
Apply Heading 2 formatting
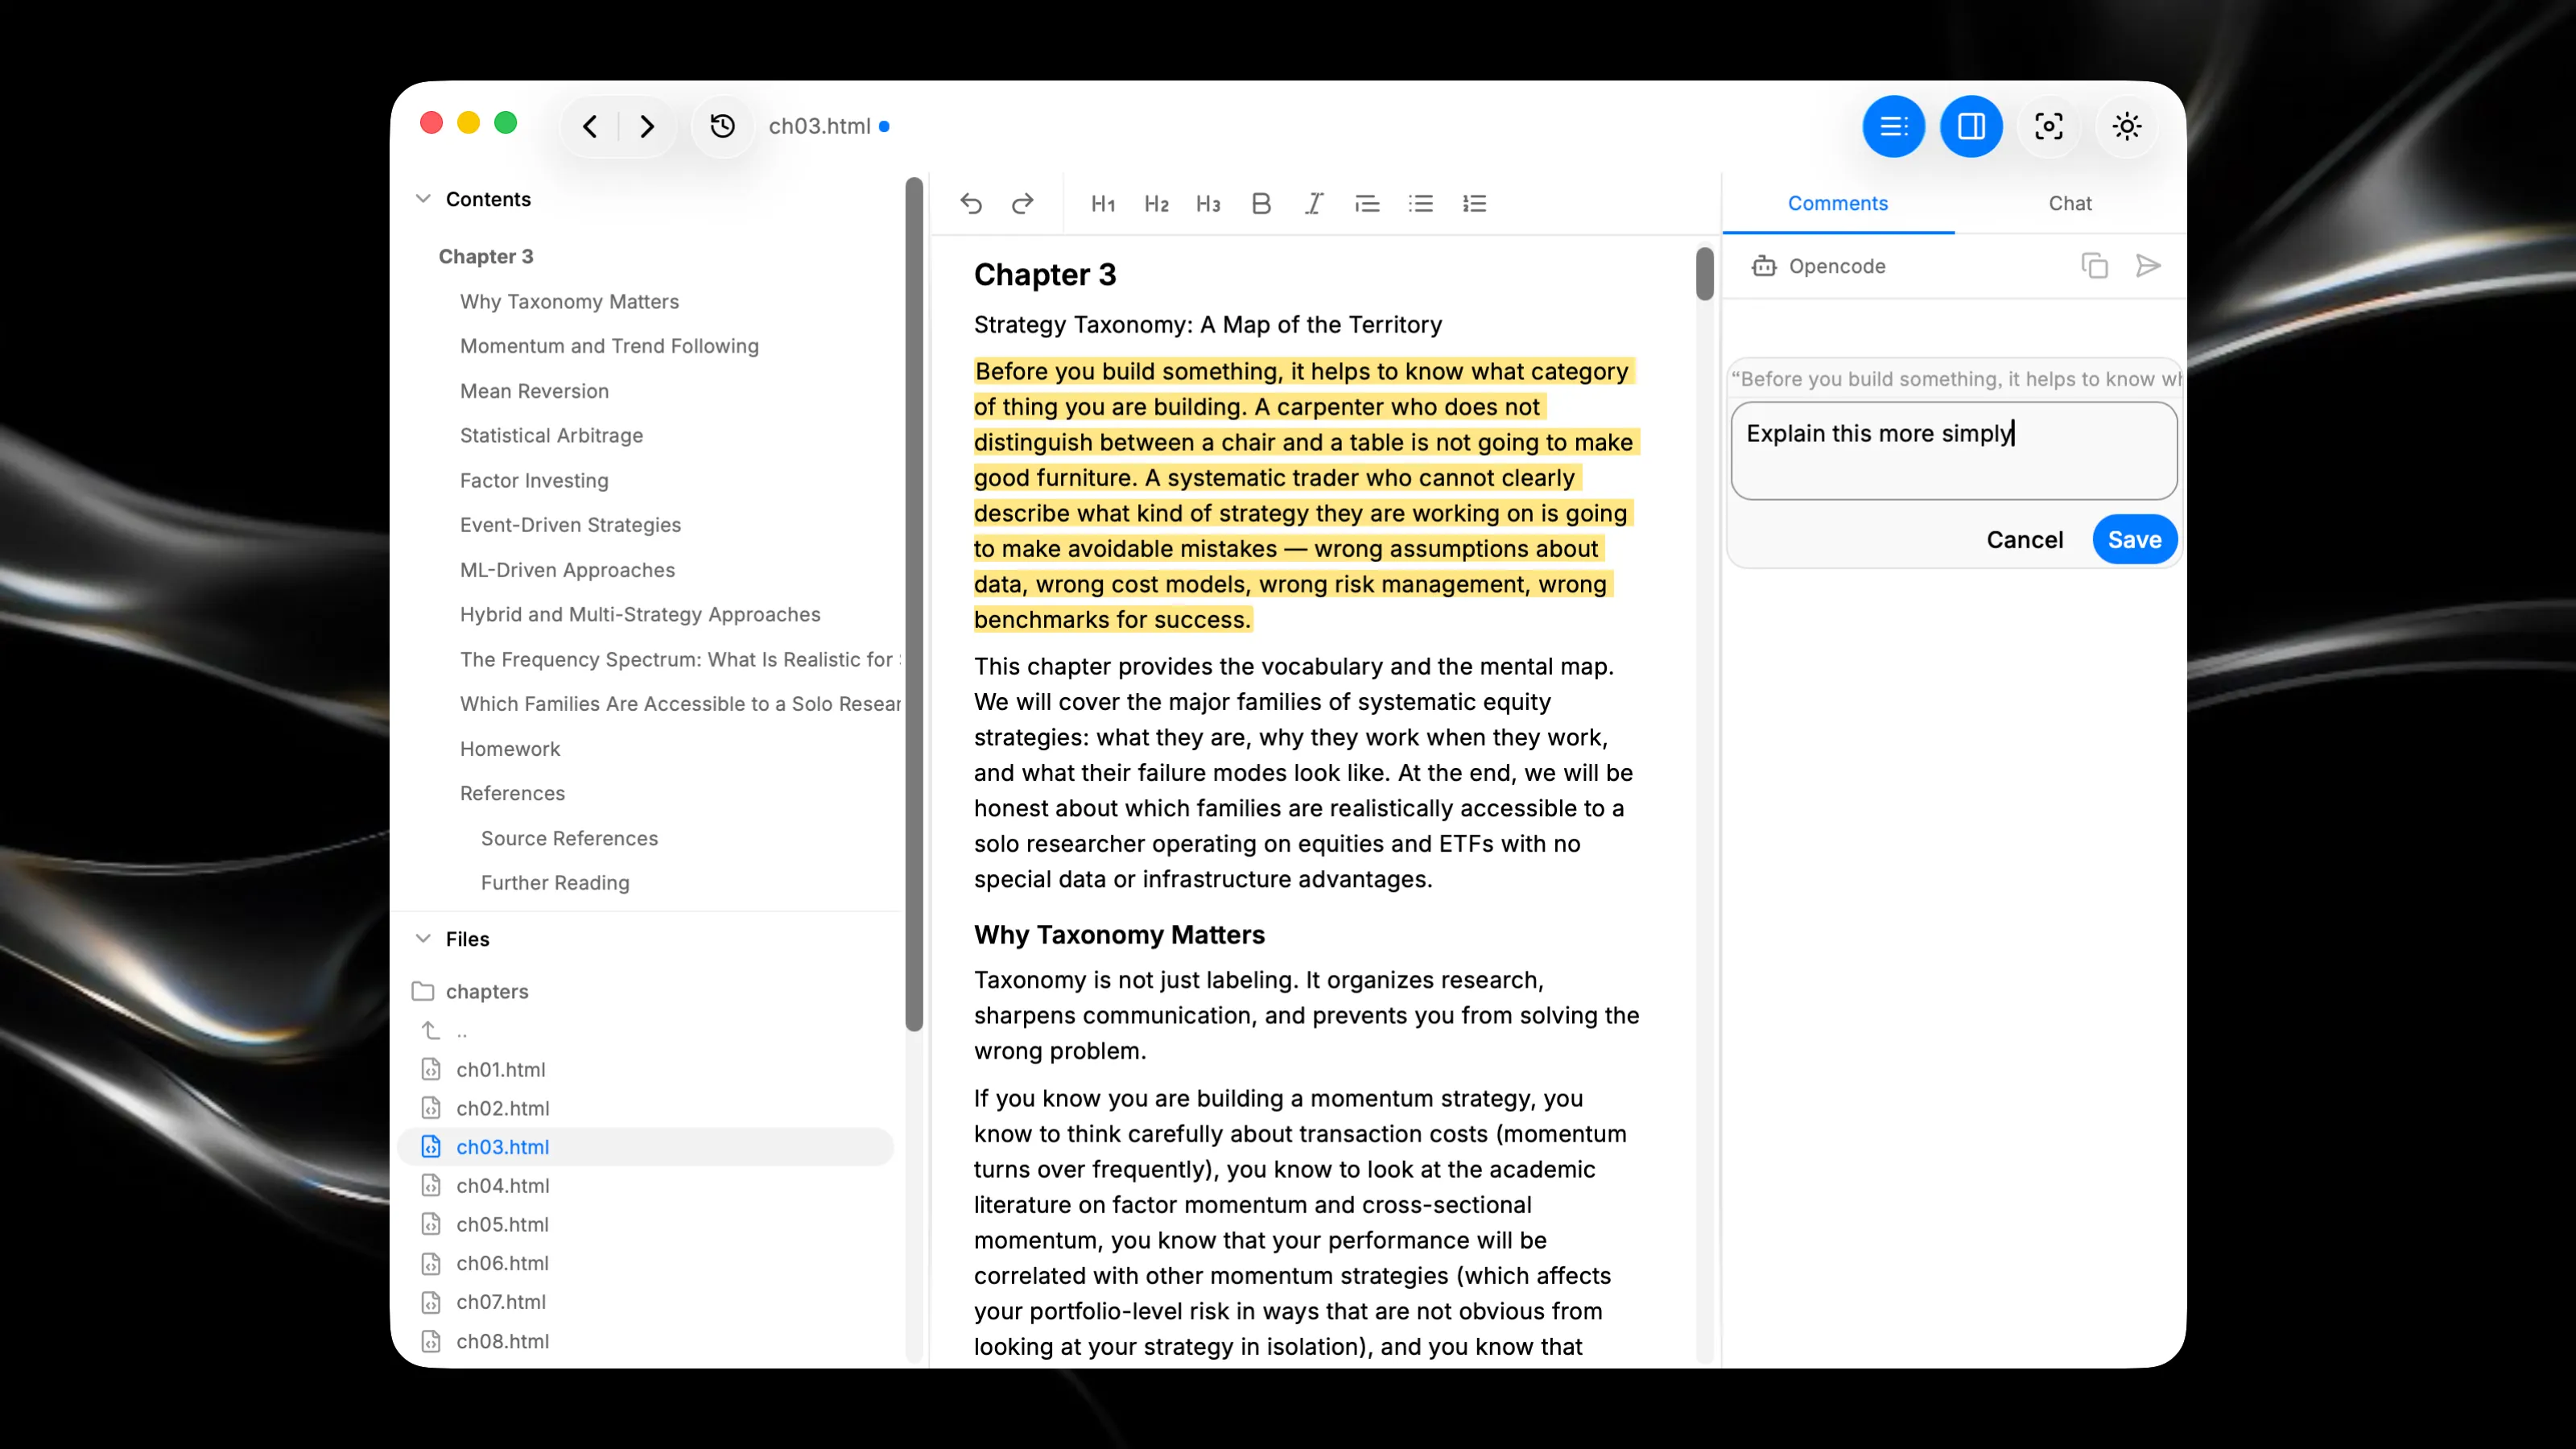click(1156, 204)
